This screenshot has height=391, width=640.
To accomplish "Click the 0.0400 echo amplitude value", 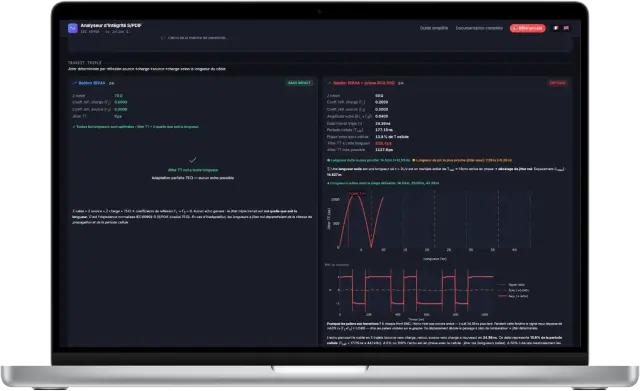I will (382, 116).
